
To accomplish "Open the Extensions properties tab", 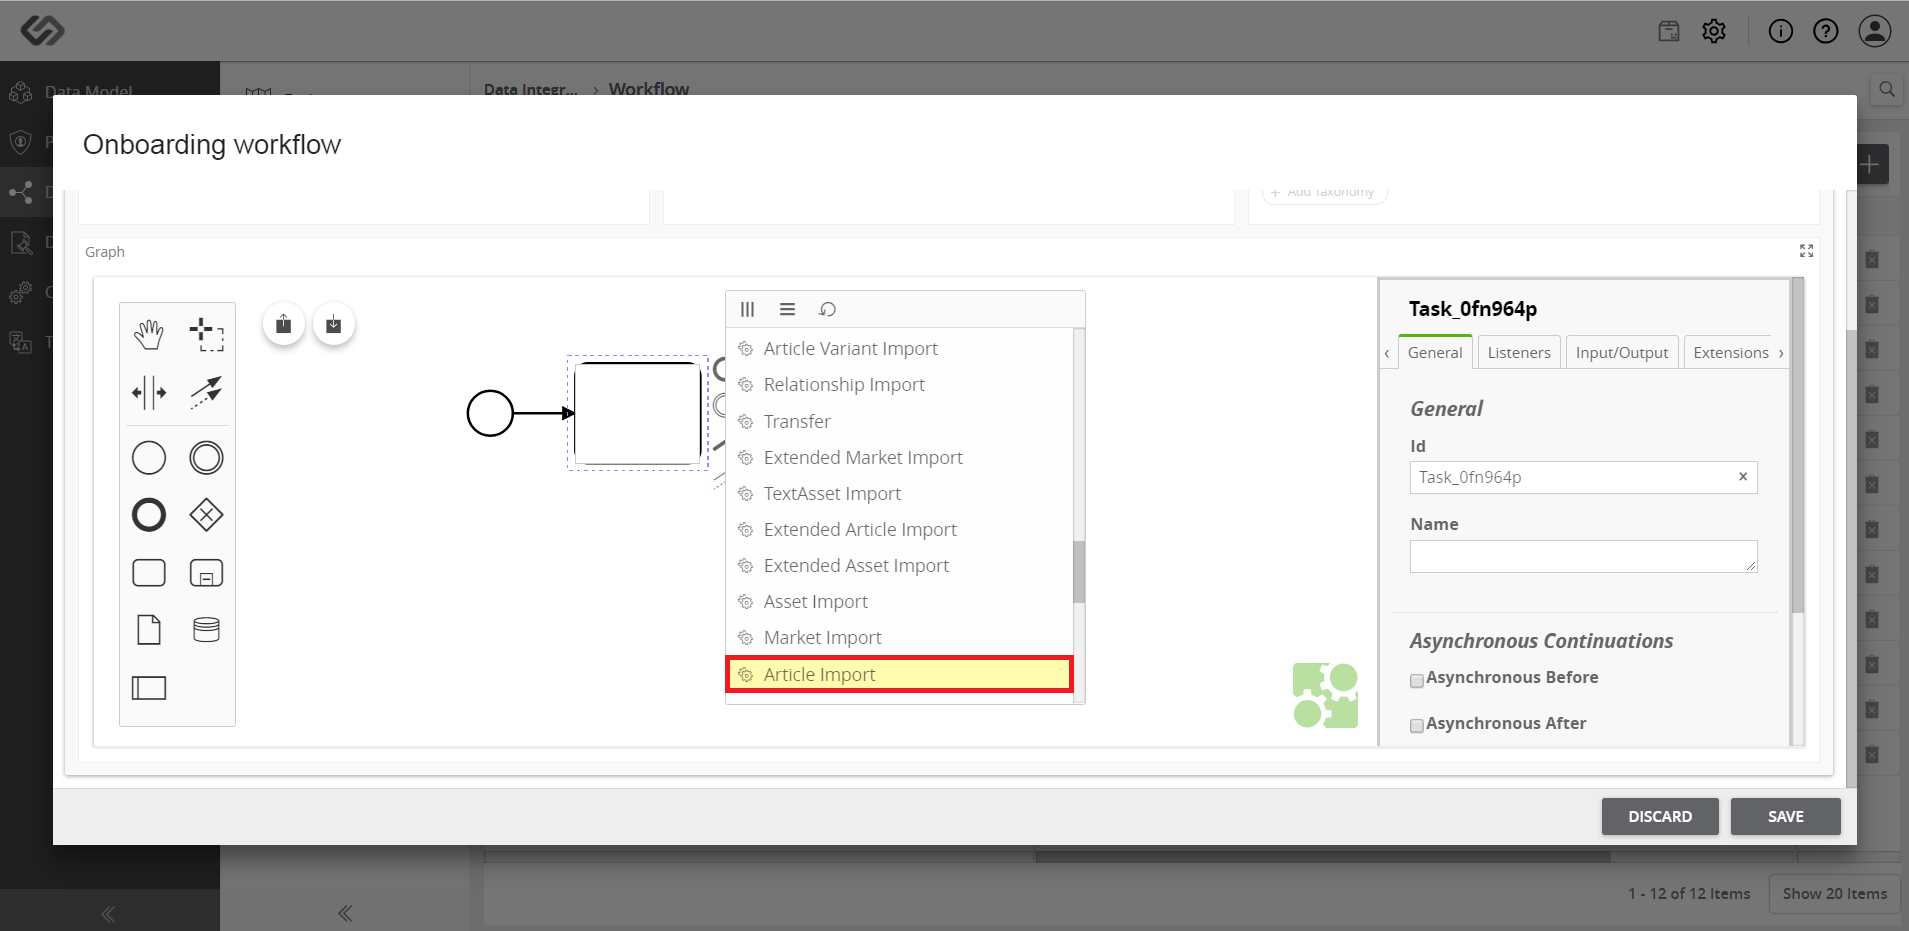I will (x=1731, y=352).
